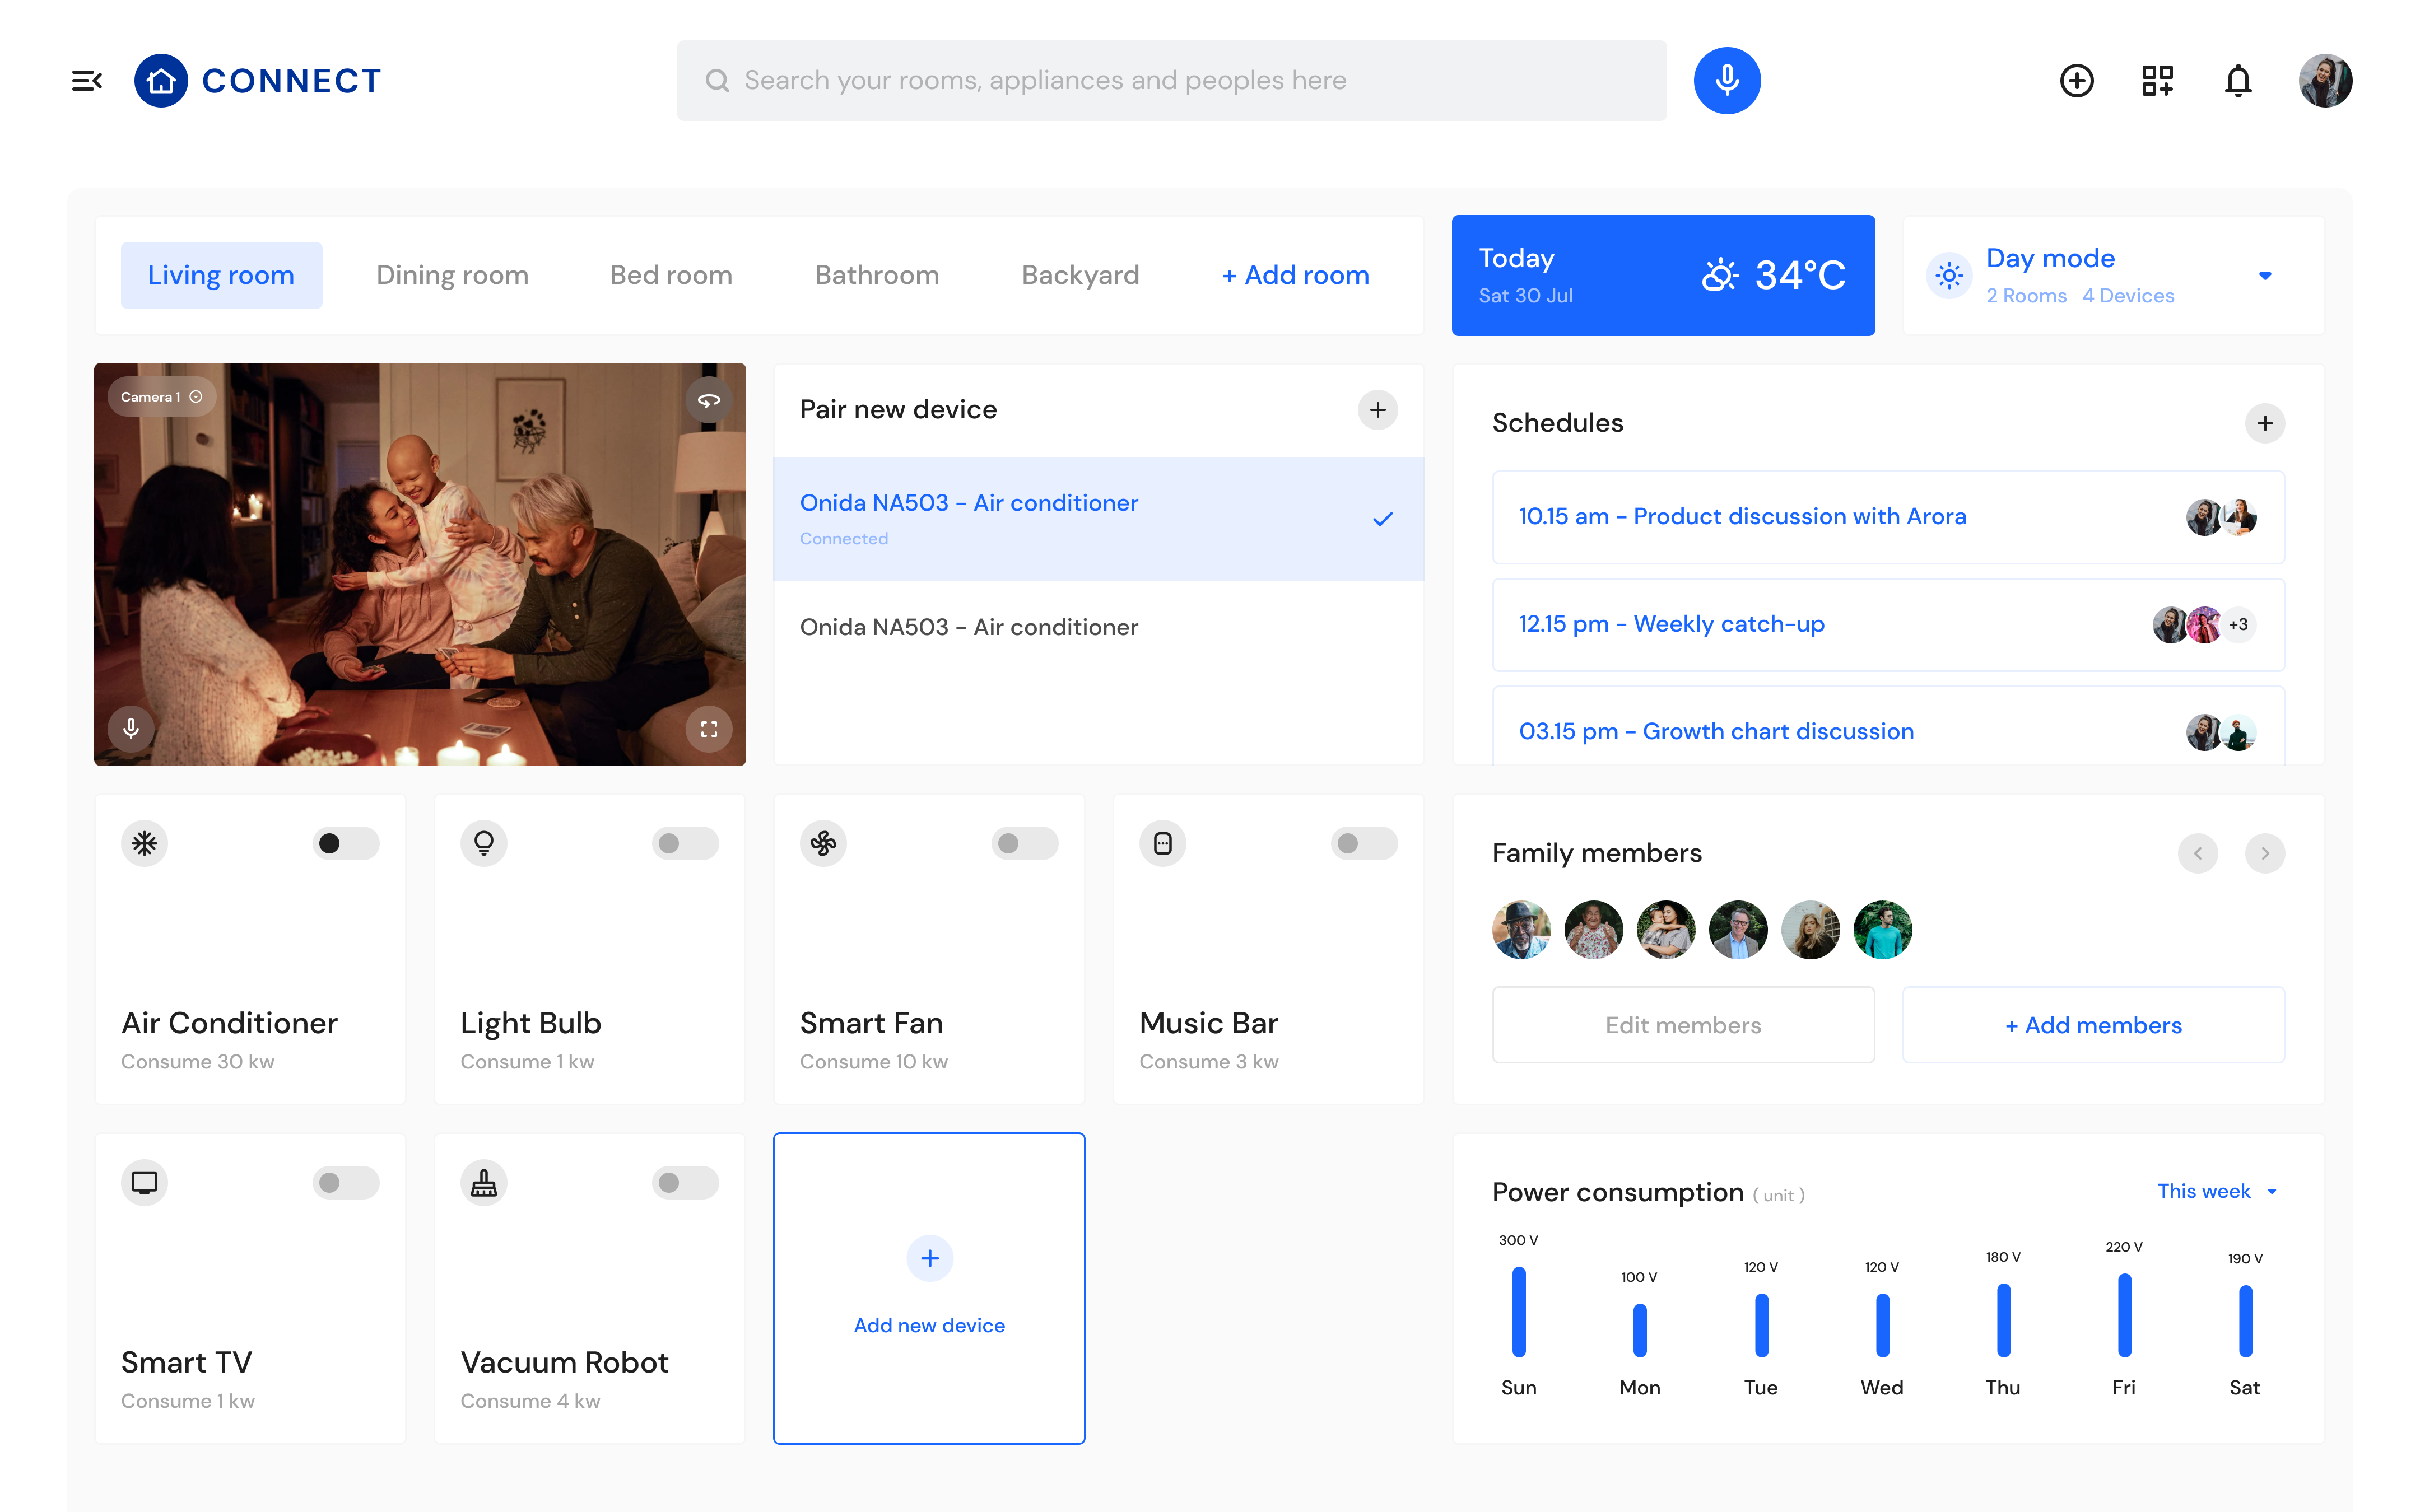This screenshot has width=2420, height=1512.
Task: Click the Edit members button
Action: 1682,1024
